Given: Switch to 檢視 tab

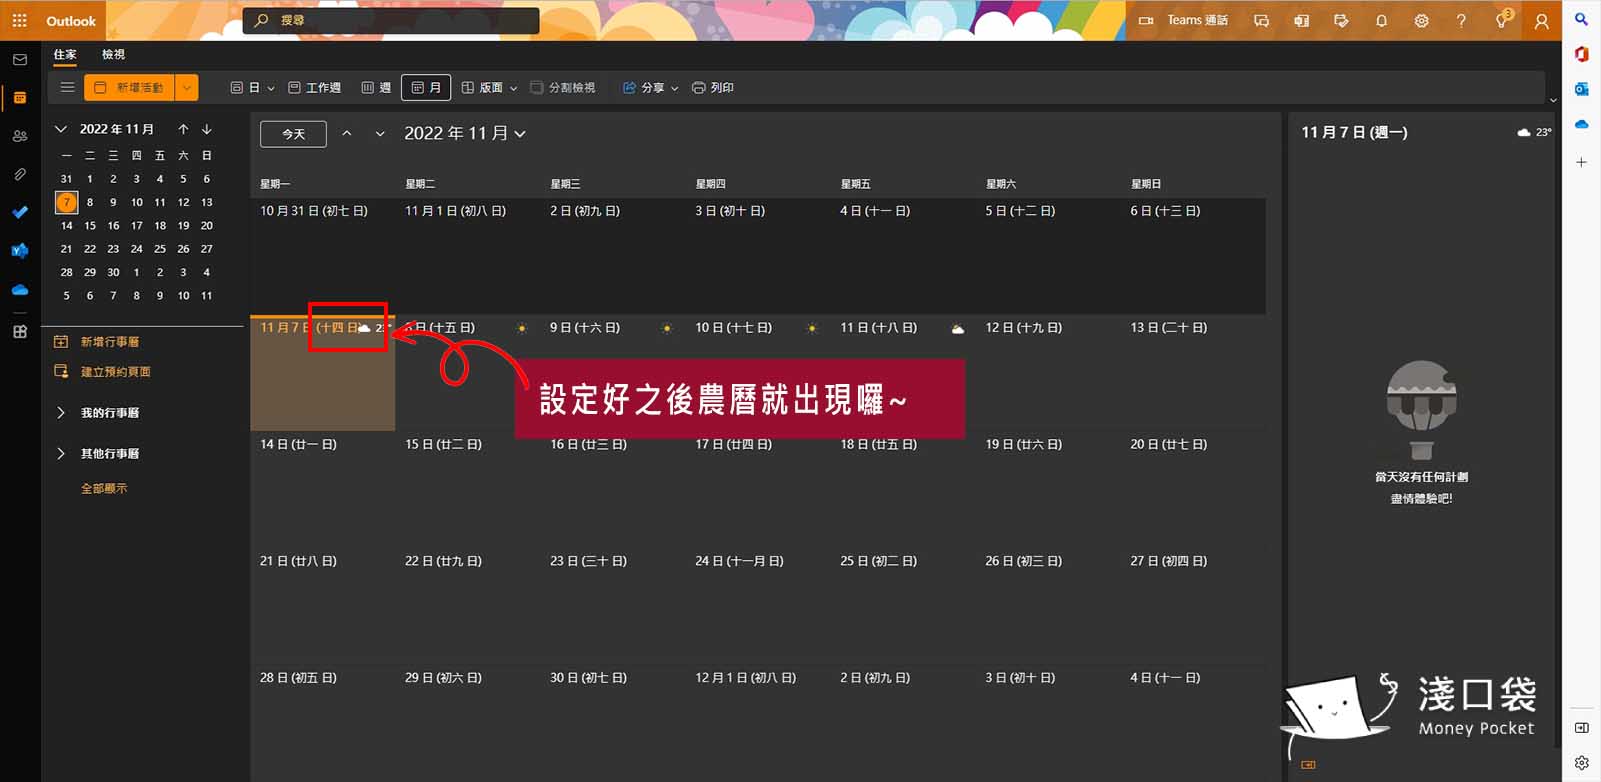Looking at the screenshot, I should (113, 55).
